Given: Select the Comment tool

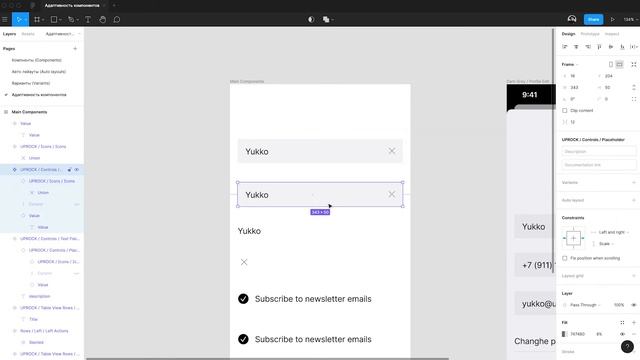Looking at the screenshot, I should click(117, 20).
